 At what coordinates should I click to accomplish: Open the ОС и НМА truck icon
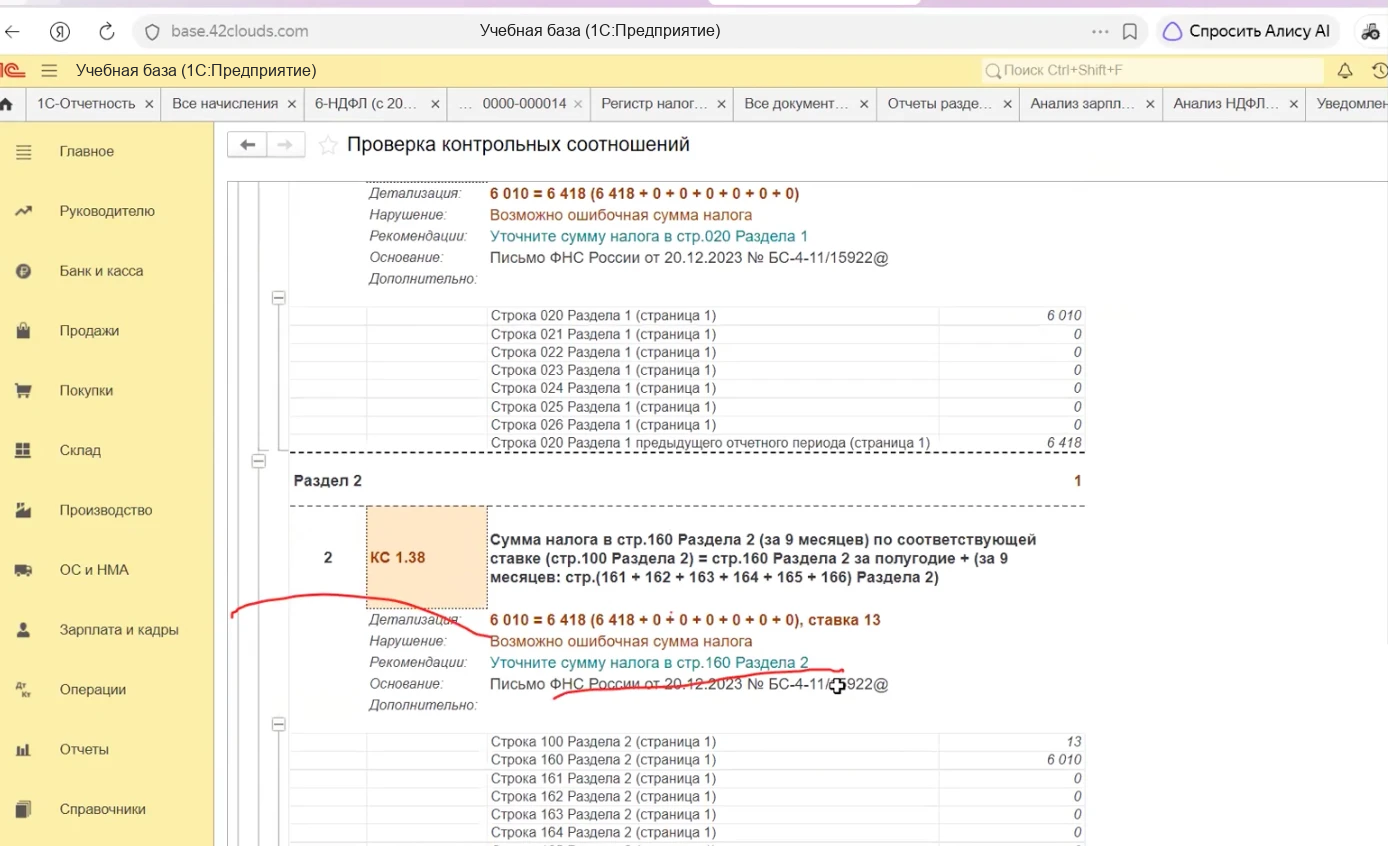pyautogui.click(x=24, y=570)
